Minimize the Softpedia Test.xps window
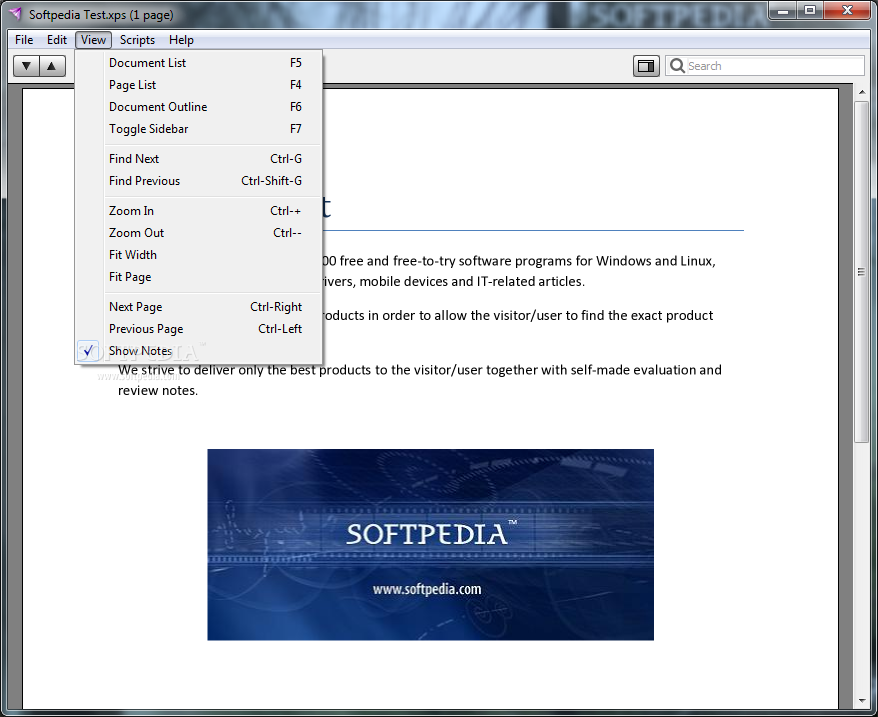Viewport: 878px width, 717px height. pos(783,11)
